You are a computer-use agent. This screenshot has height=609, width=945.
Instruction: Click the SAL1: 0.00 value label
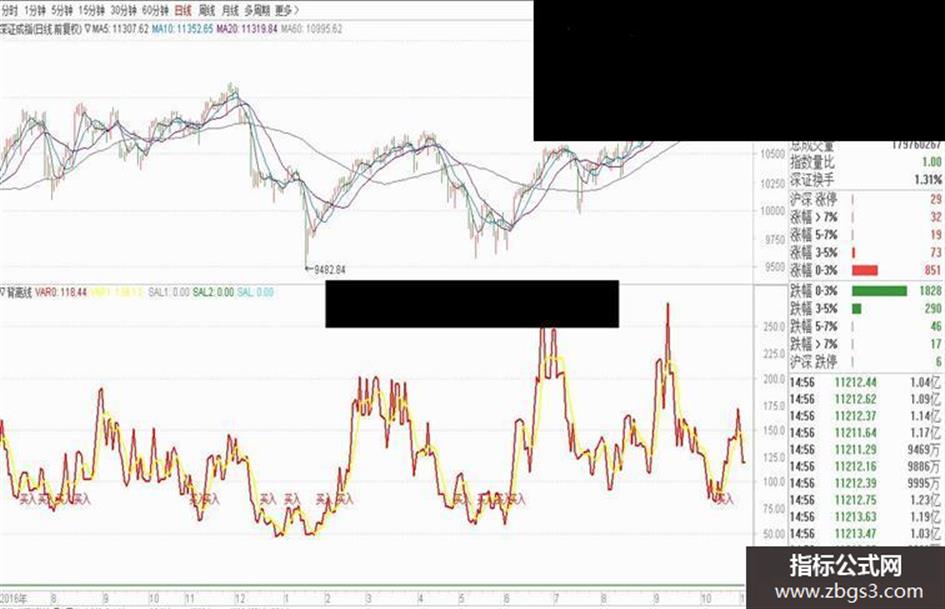[169, 292]
